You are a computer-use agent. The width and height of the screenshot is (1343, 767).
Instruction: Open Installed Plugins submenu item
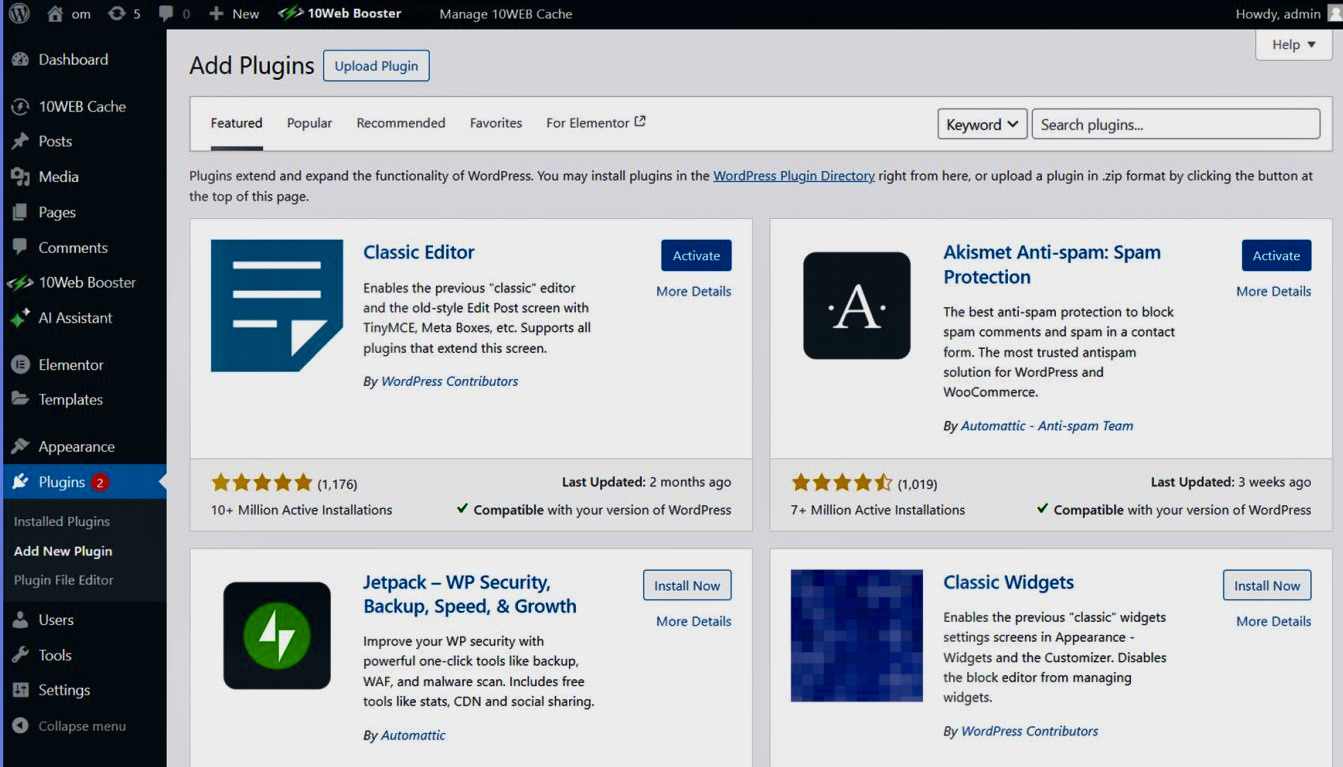[x=62, y=521]
